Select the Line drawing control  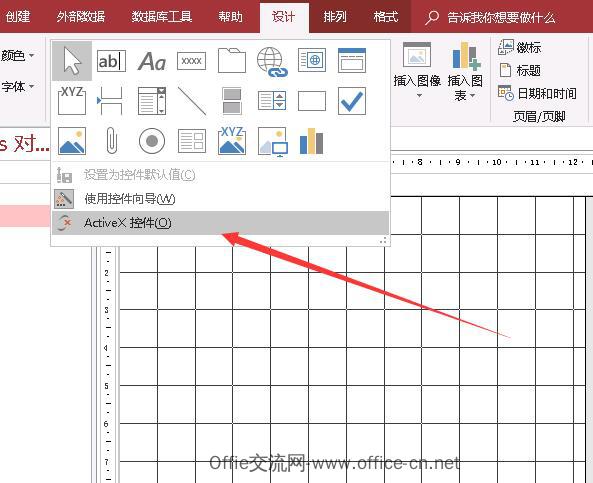click(x=192, y=101)
